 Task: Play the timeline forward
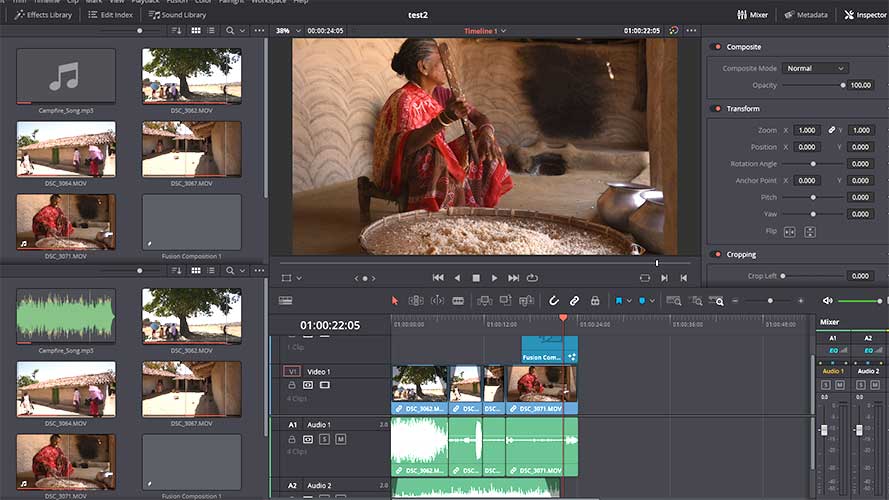494,278
